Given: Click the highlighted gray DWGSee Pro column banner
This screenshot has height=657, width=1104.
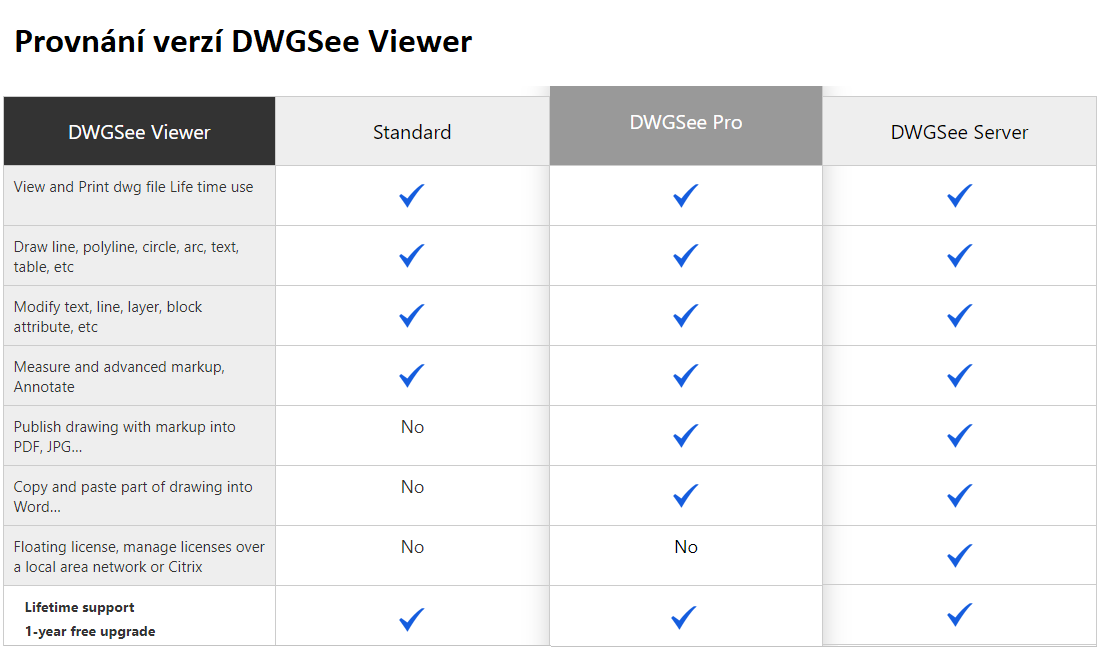Looking at the screenshot, I should pyautogui.click(x=685, y=124).
